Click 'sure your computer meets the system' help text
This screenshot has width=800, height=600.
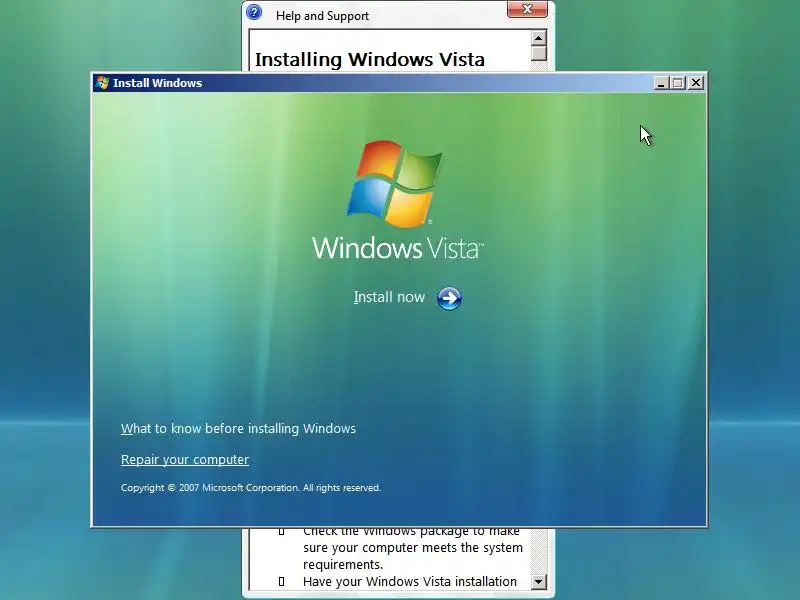(x=413, y=547)
